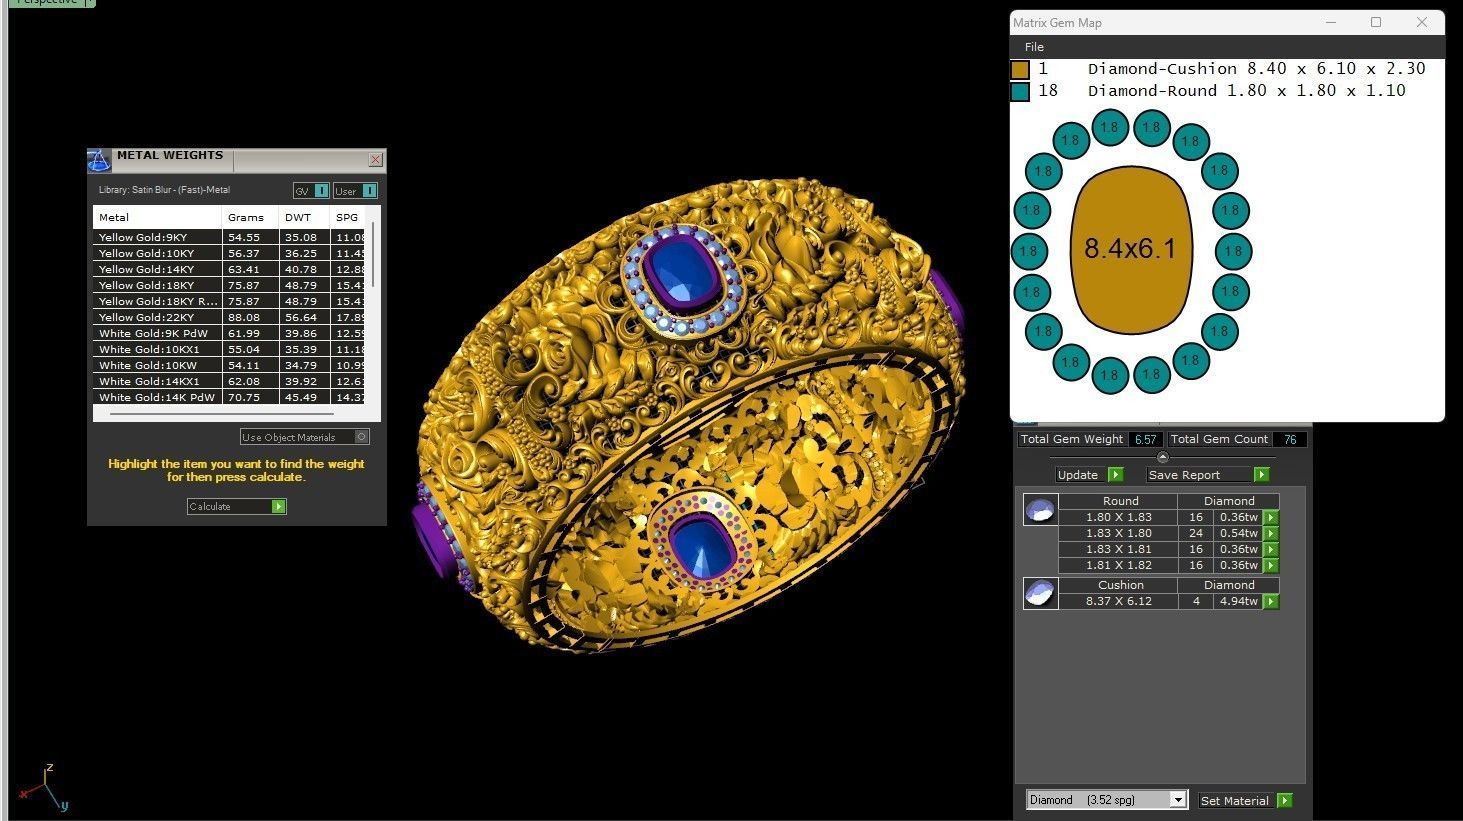Click the Set Material button
The height and width of the screenshot is (821, 1463).
[1246, 801]
